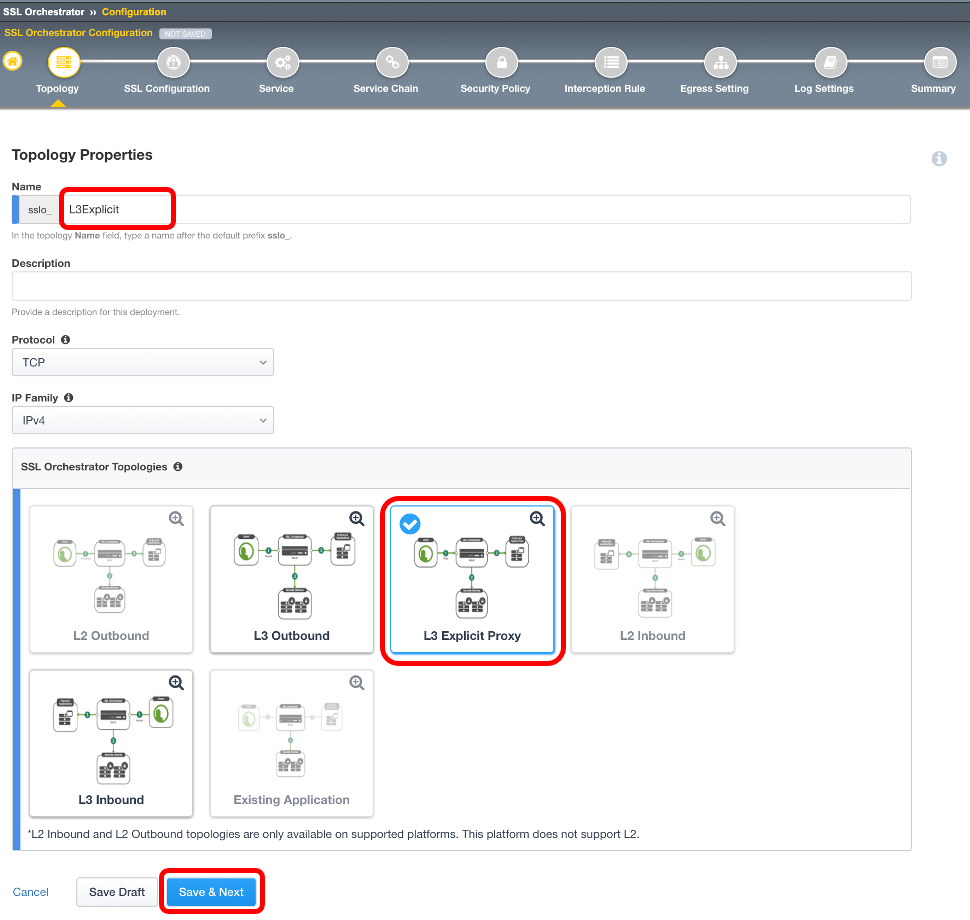Choose the Existing Application topology card

click(292, 743)
